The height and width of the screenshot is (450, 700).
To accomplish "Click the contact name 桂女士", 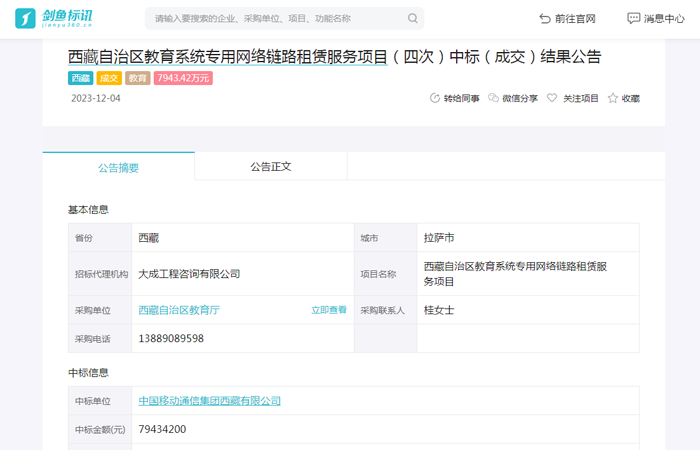I will point(439,310).
